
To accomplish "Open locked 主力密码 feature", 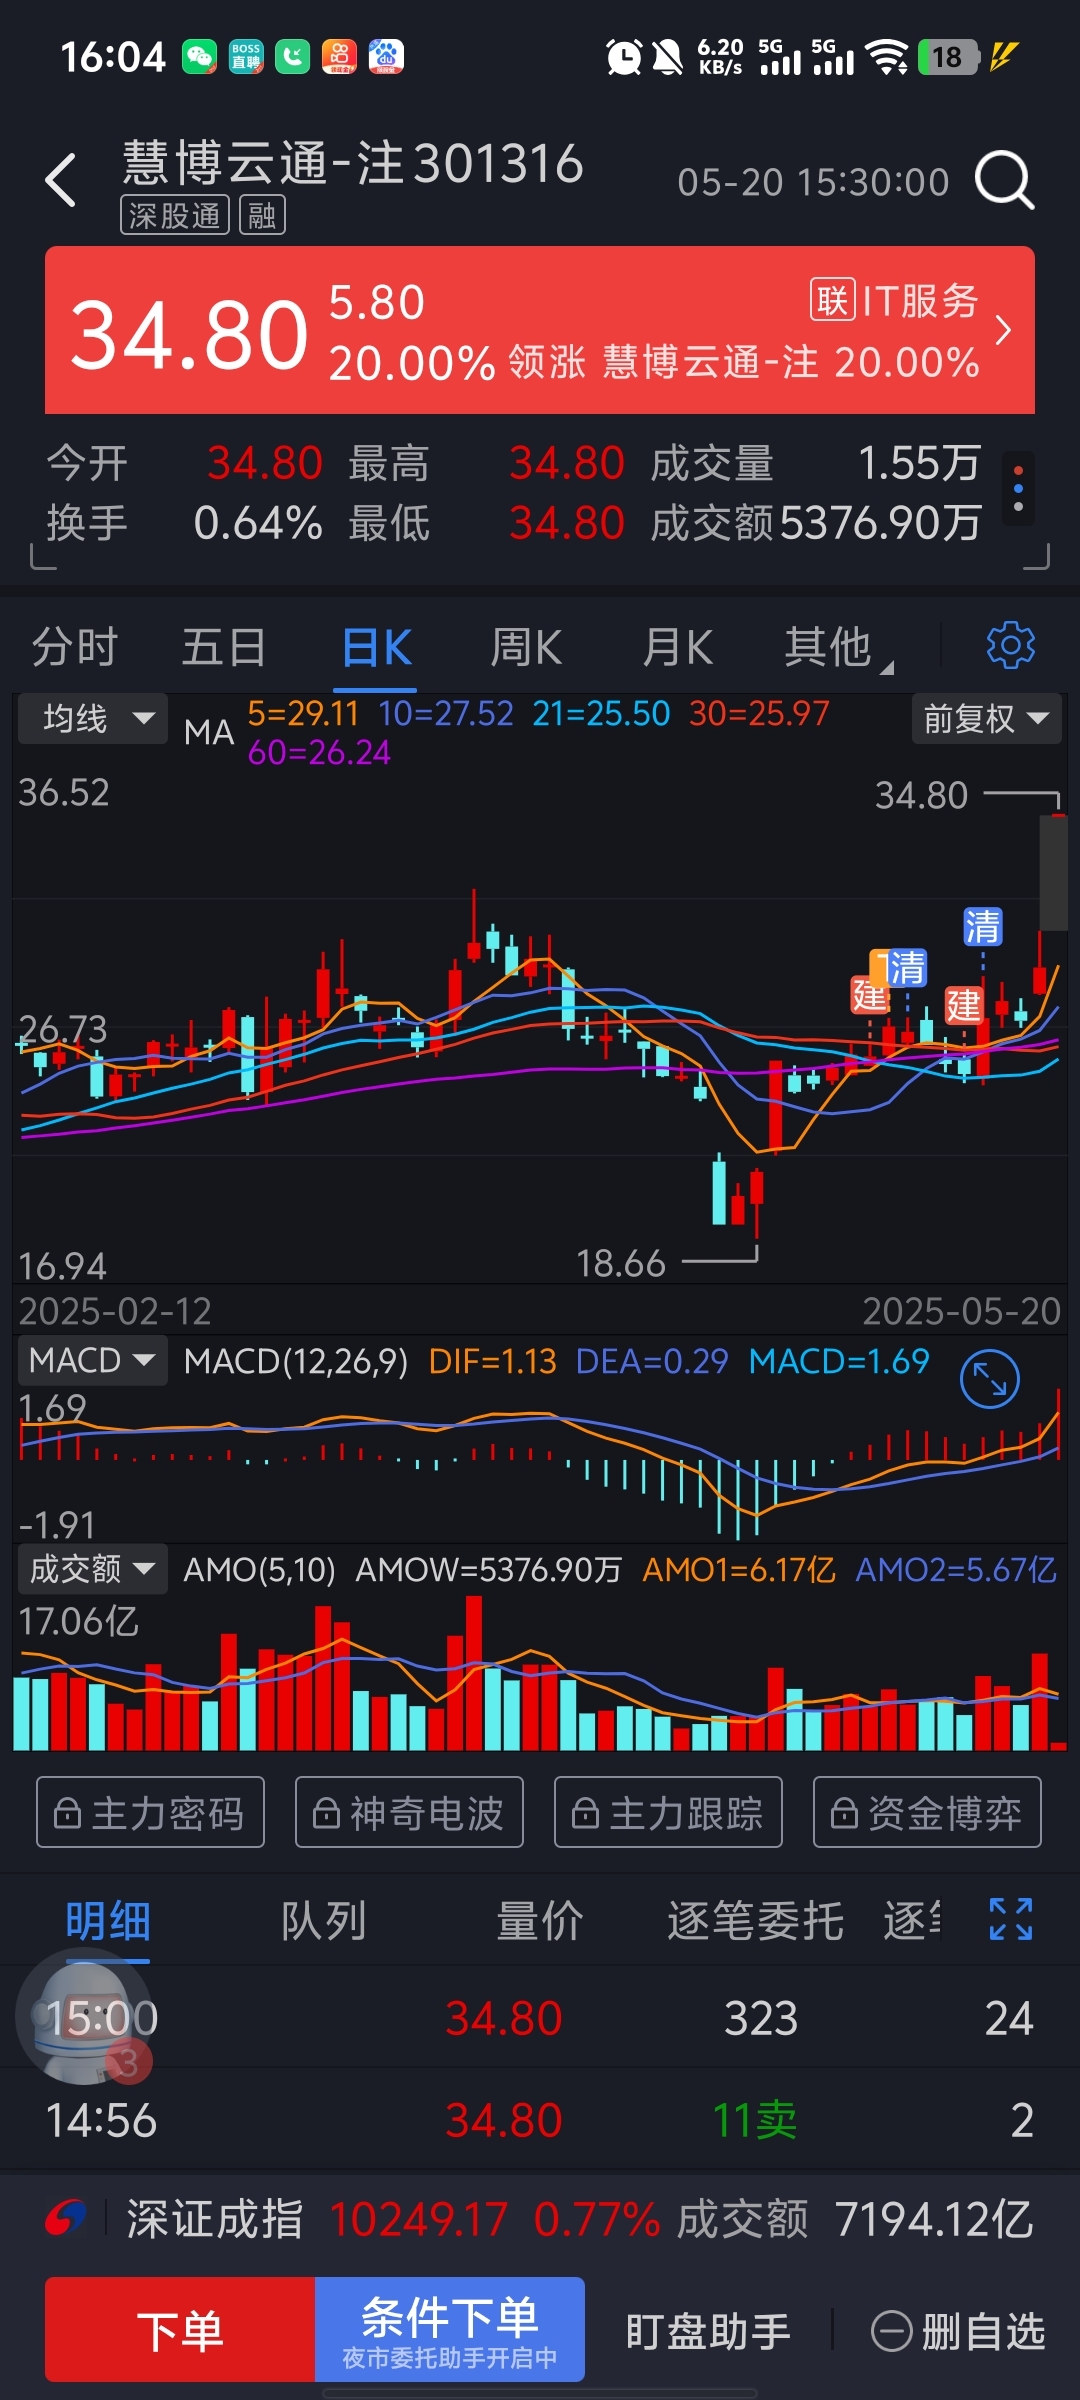I will click(x=150, y=1812).
